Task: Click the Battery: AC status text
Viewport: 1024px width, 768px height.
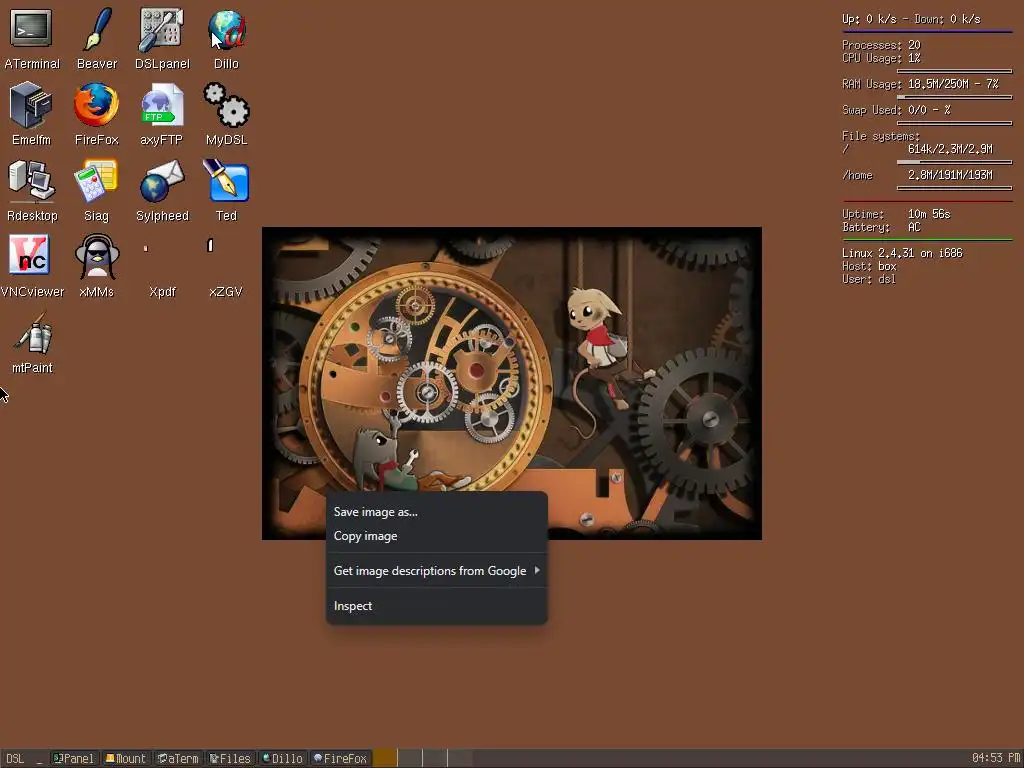Action: pos(881,227)
